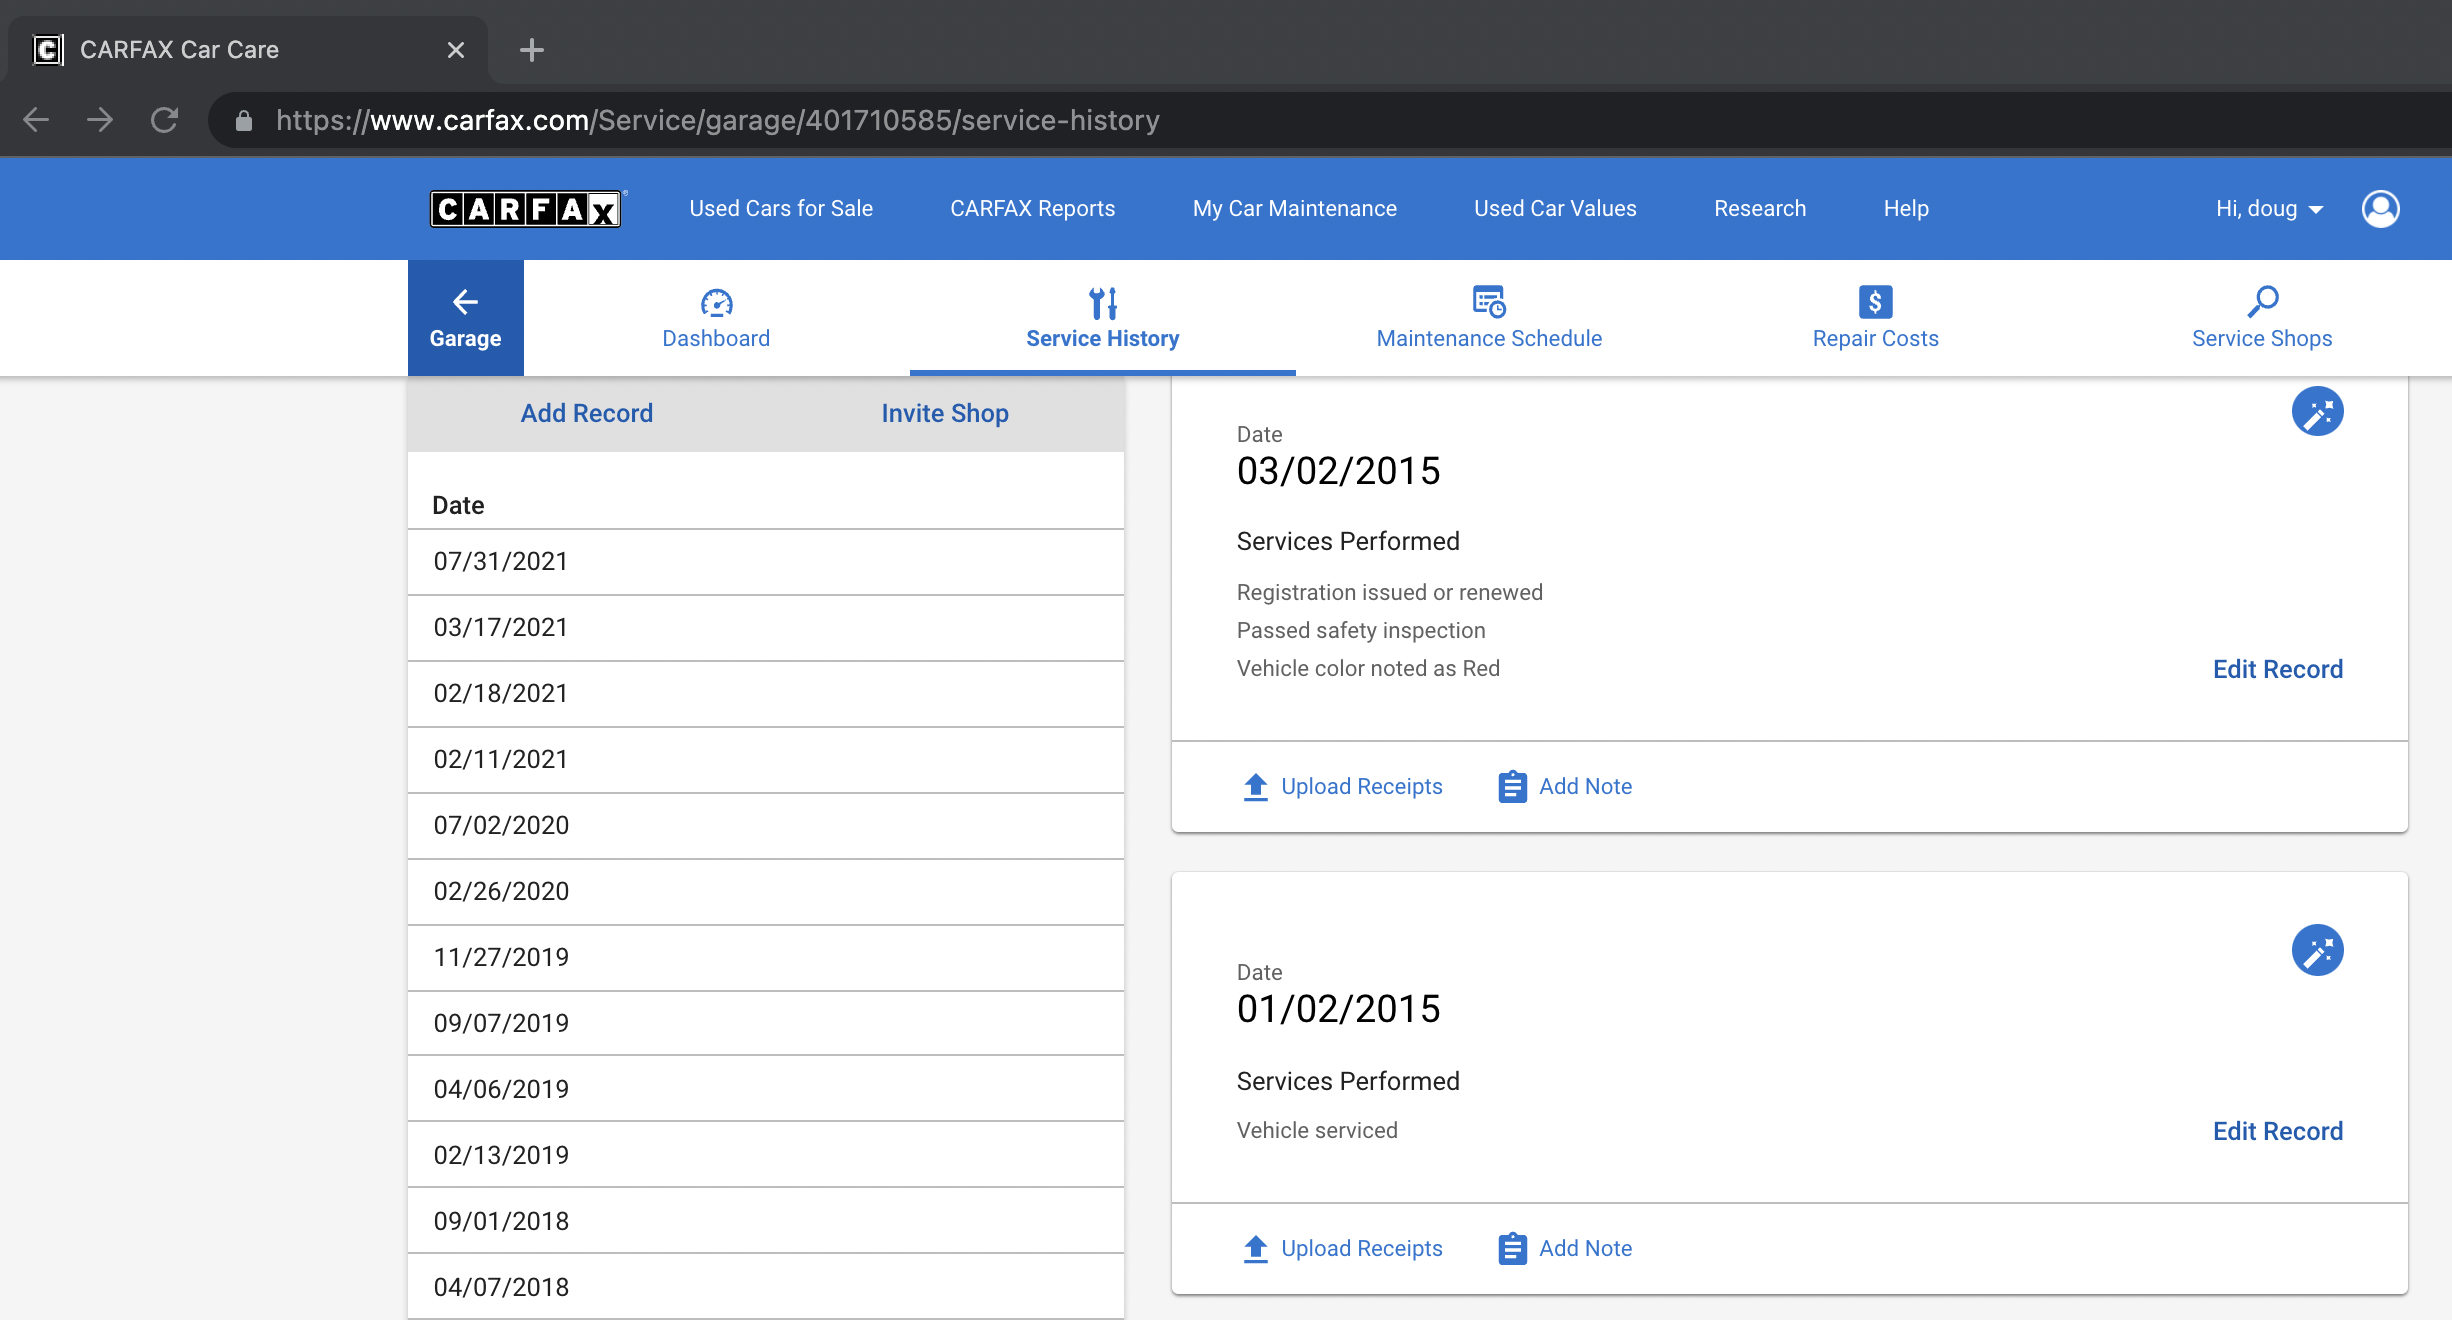The image size is (2452, 1320).
Task: Select the 09/01/2018 service date row
Action: [766, 1221]
